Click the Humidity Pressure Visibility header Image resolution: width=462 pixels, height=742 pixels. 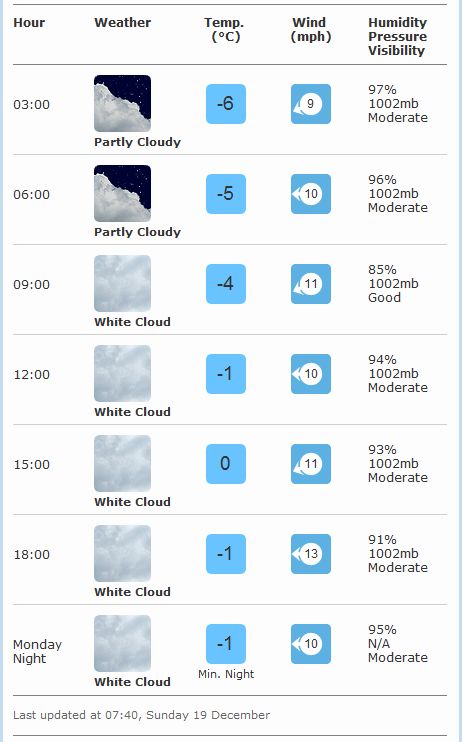(398, 36)
